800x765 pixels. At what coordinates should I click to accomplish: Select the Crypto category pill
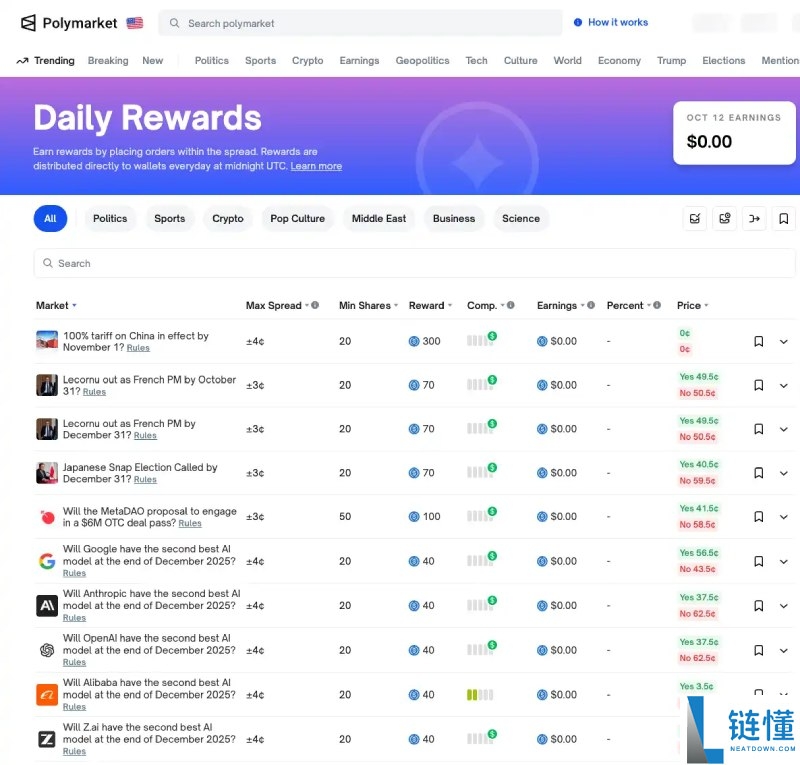(228, 218)
